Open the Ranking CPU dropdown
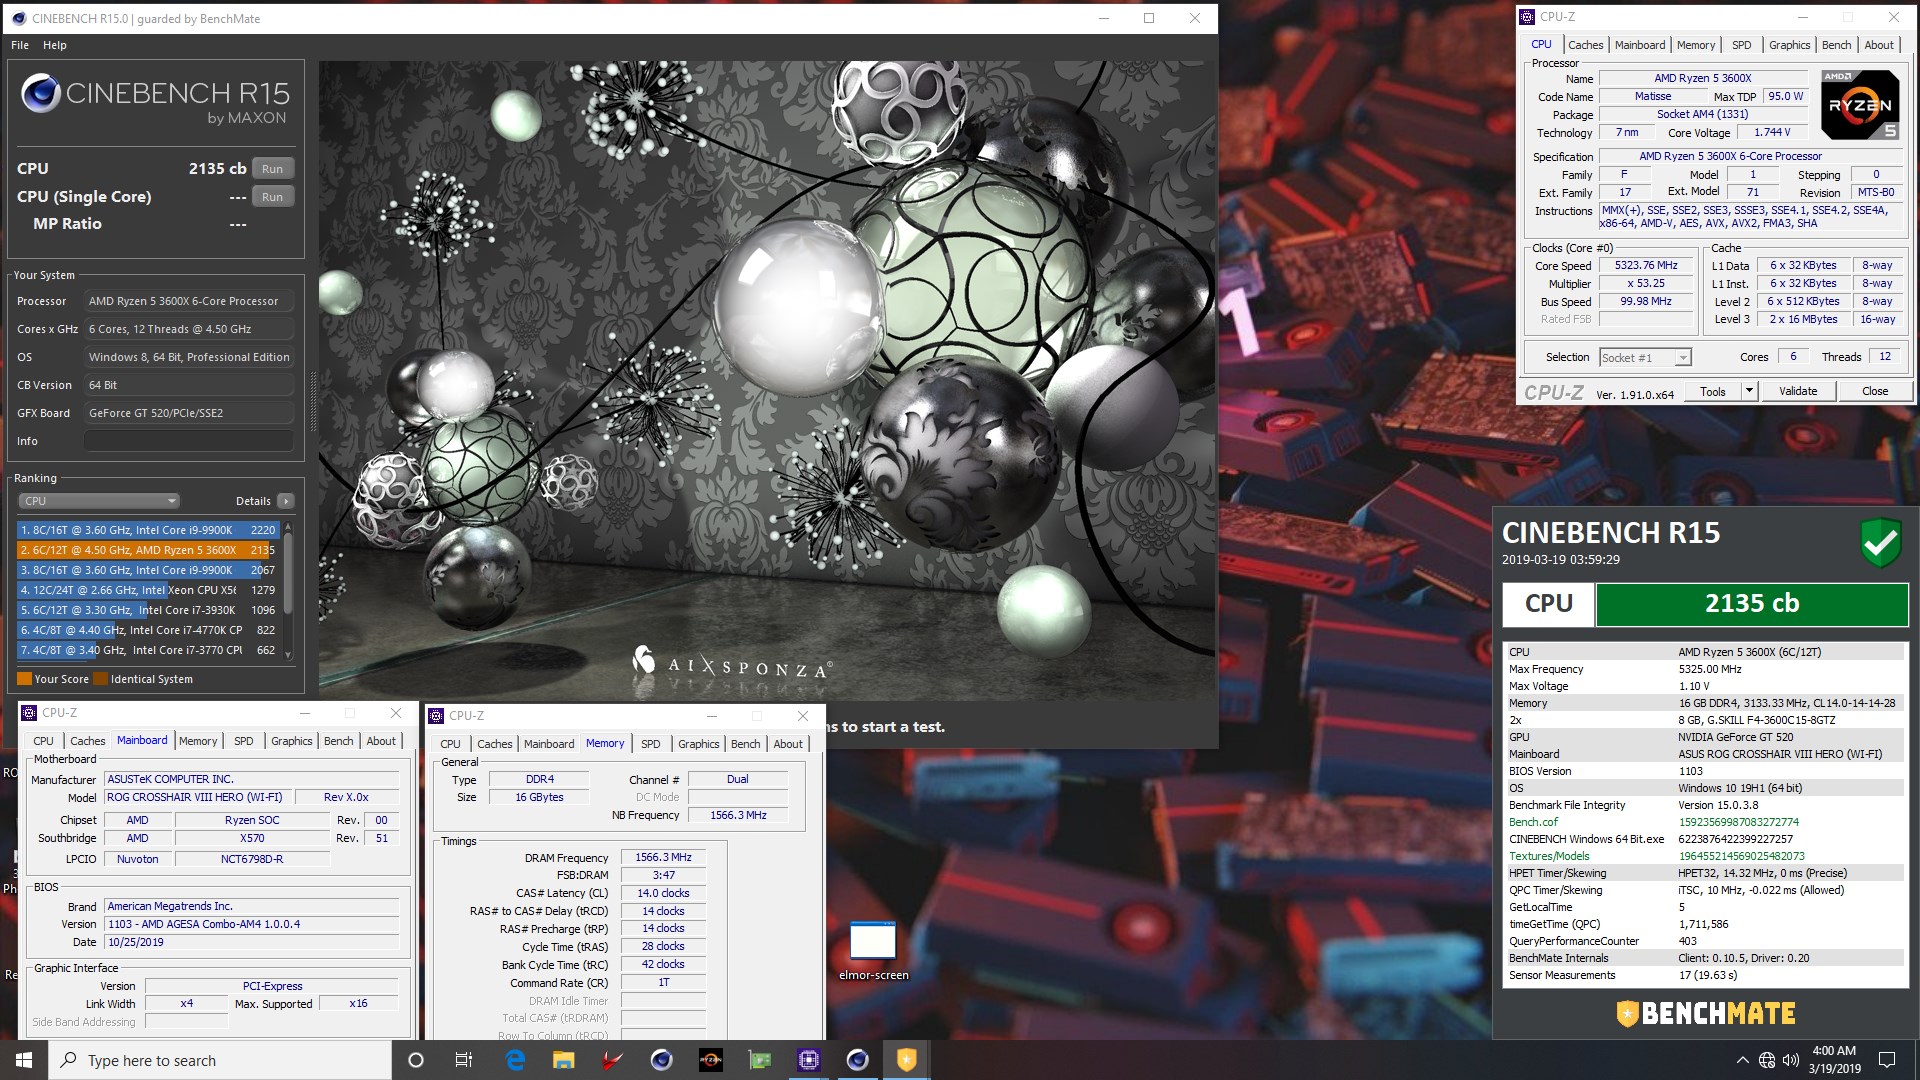Image resolution: width=1920 pixels, height=1080 pixels. pyautogui.click(x=98, y=501)
